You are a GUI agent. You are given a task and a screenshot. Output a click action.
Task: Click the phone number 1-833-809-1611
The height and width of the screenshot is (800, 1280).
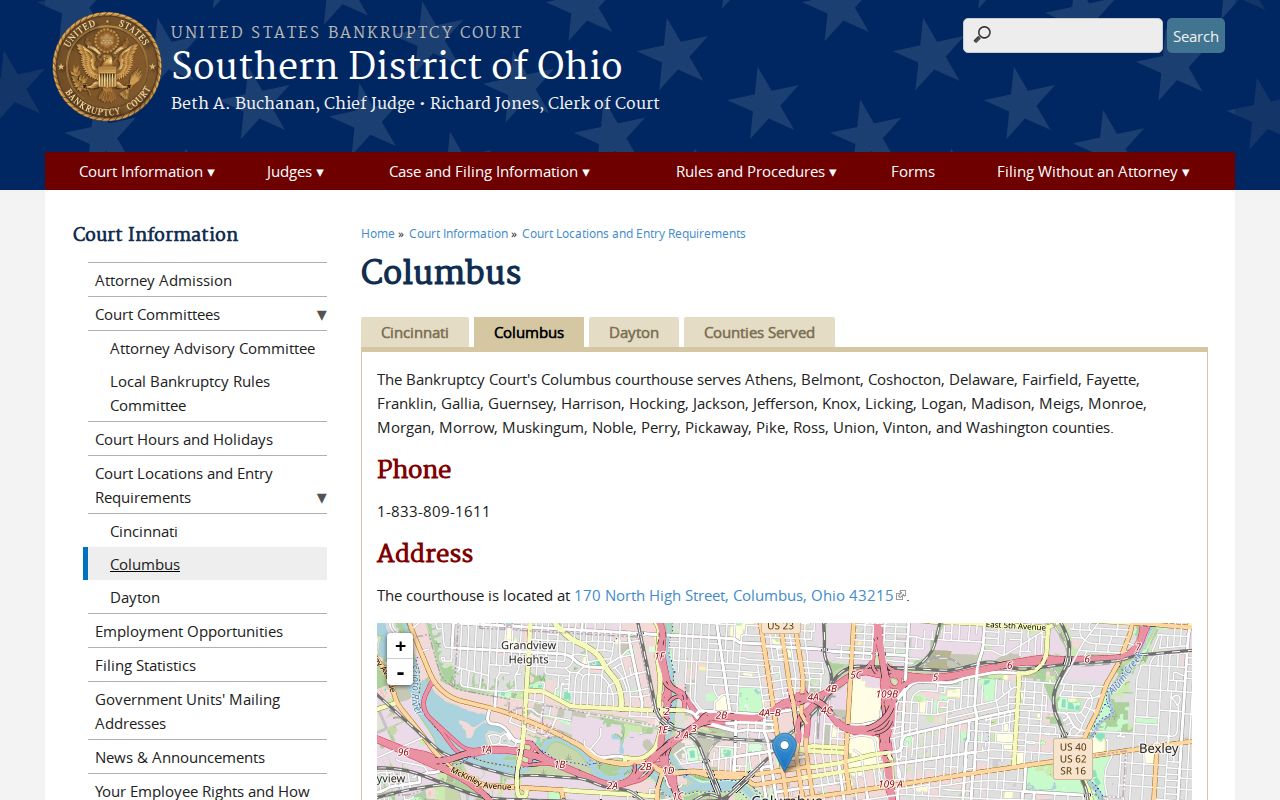pos(433,512)
